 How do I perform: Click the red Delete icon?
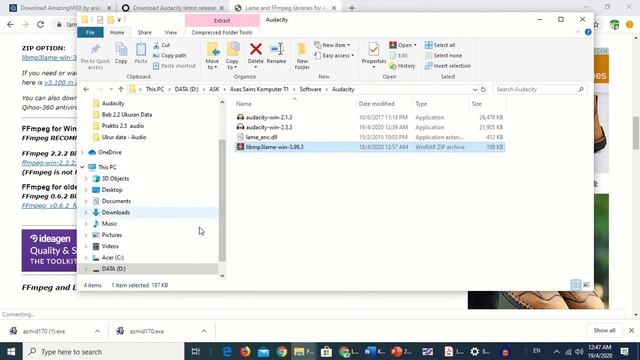tap(256, 49)
